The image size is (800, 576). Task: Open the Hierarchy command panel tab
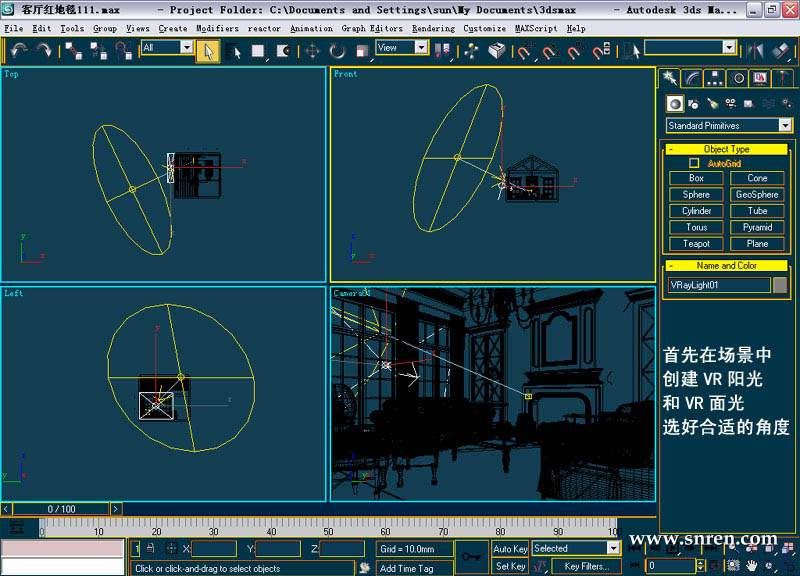pos(714,78)
